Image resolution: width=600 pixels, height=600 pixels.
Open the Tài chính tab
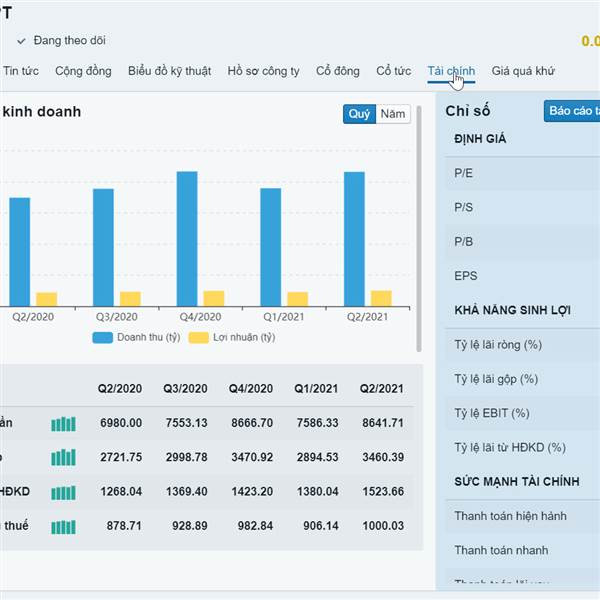pos(451,71)
